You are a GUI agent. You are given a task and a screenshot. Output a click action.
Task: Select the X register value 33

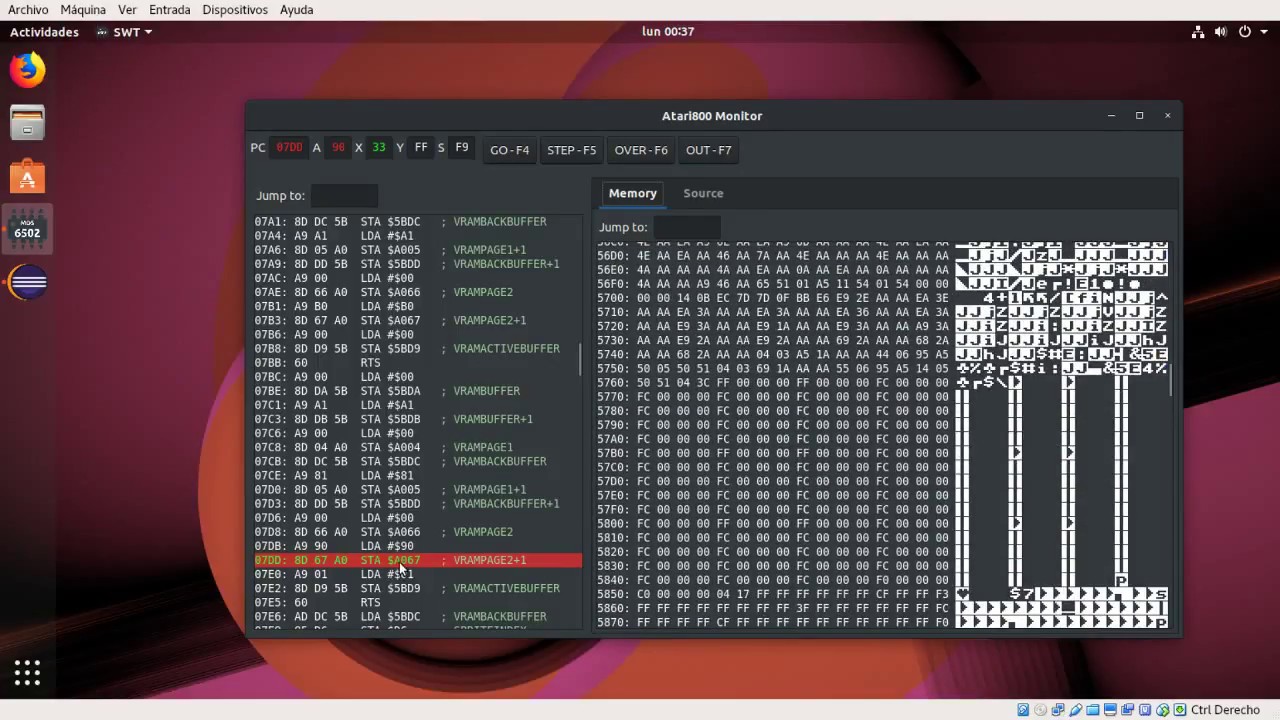pyautogui.click(x=378, y=148)
